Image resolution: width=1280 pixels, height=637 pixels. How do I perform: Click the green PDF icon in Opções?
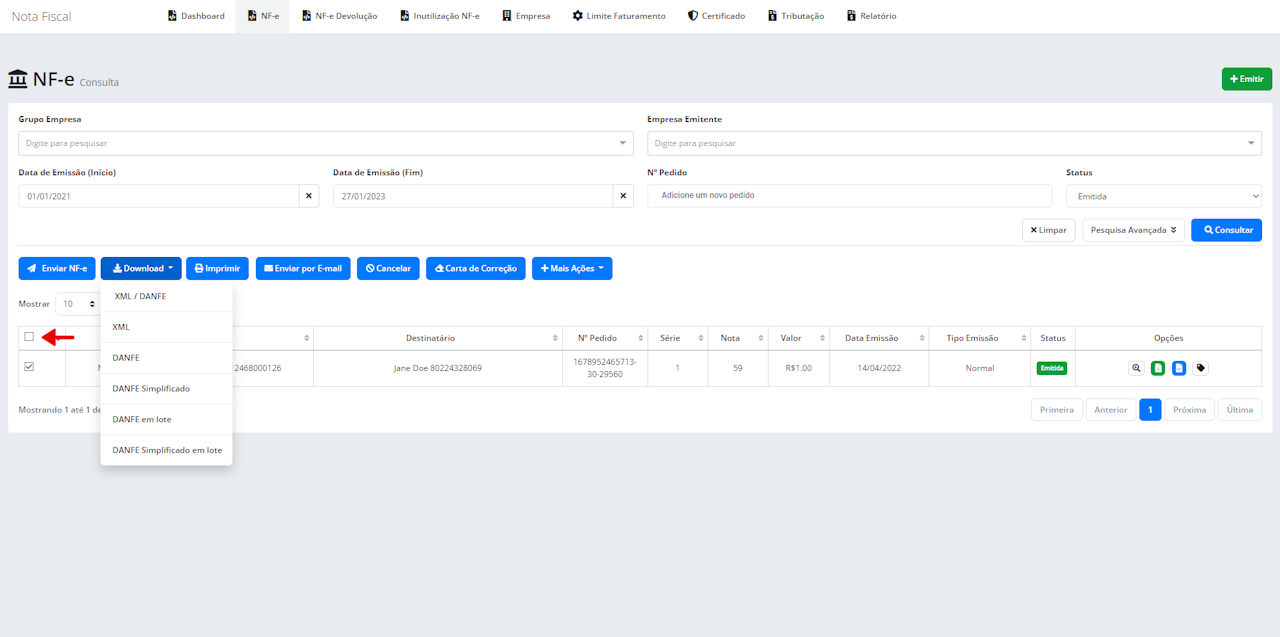point(1158,368)
